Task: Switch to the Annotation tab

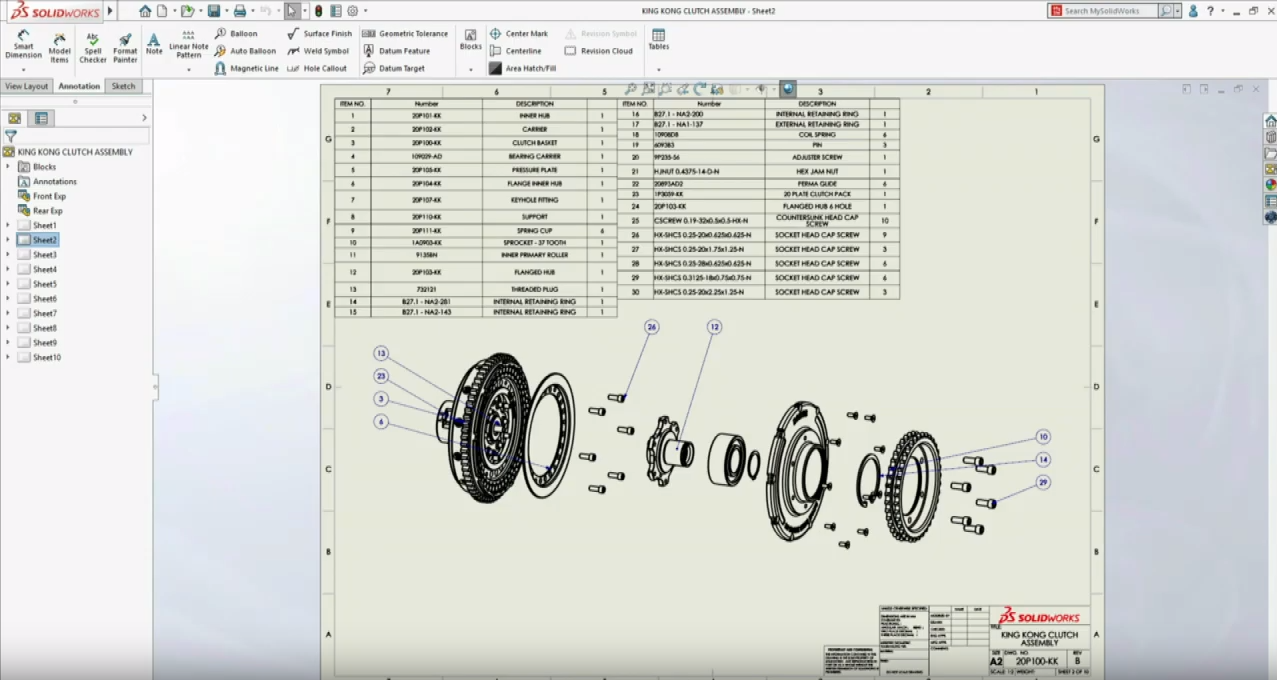Action: 79,86
